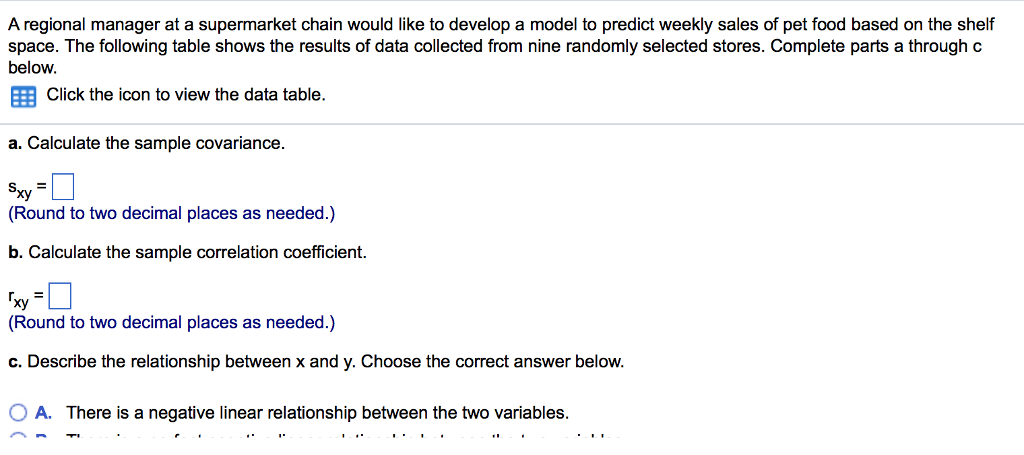
Task: Click the bold 'A.' choice letter
Action: pos(44,413)
